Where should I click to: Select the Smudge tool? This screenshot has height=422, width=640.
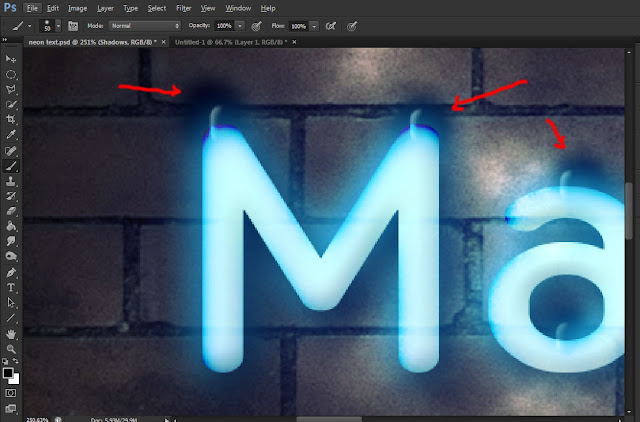tap(11, 242)
